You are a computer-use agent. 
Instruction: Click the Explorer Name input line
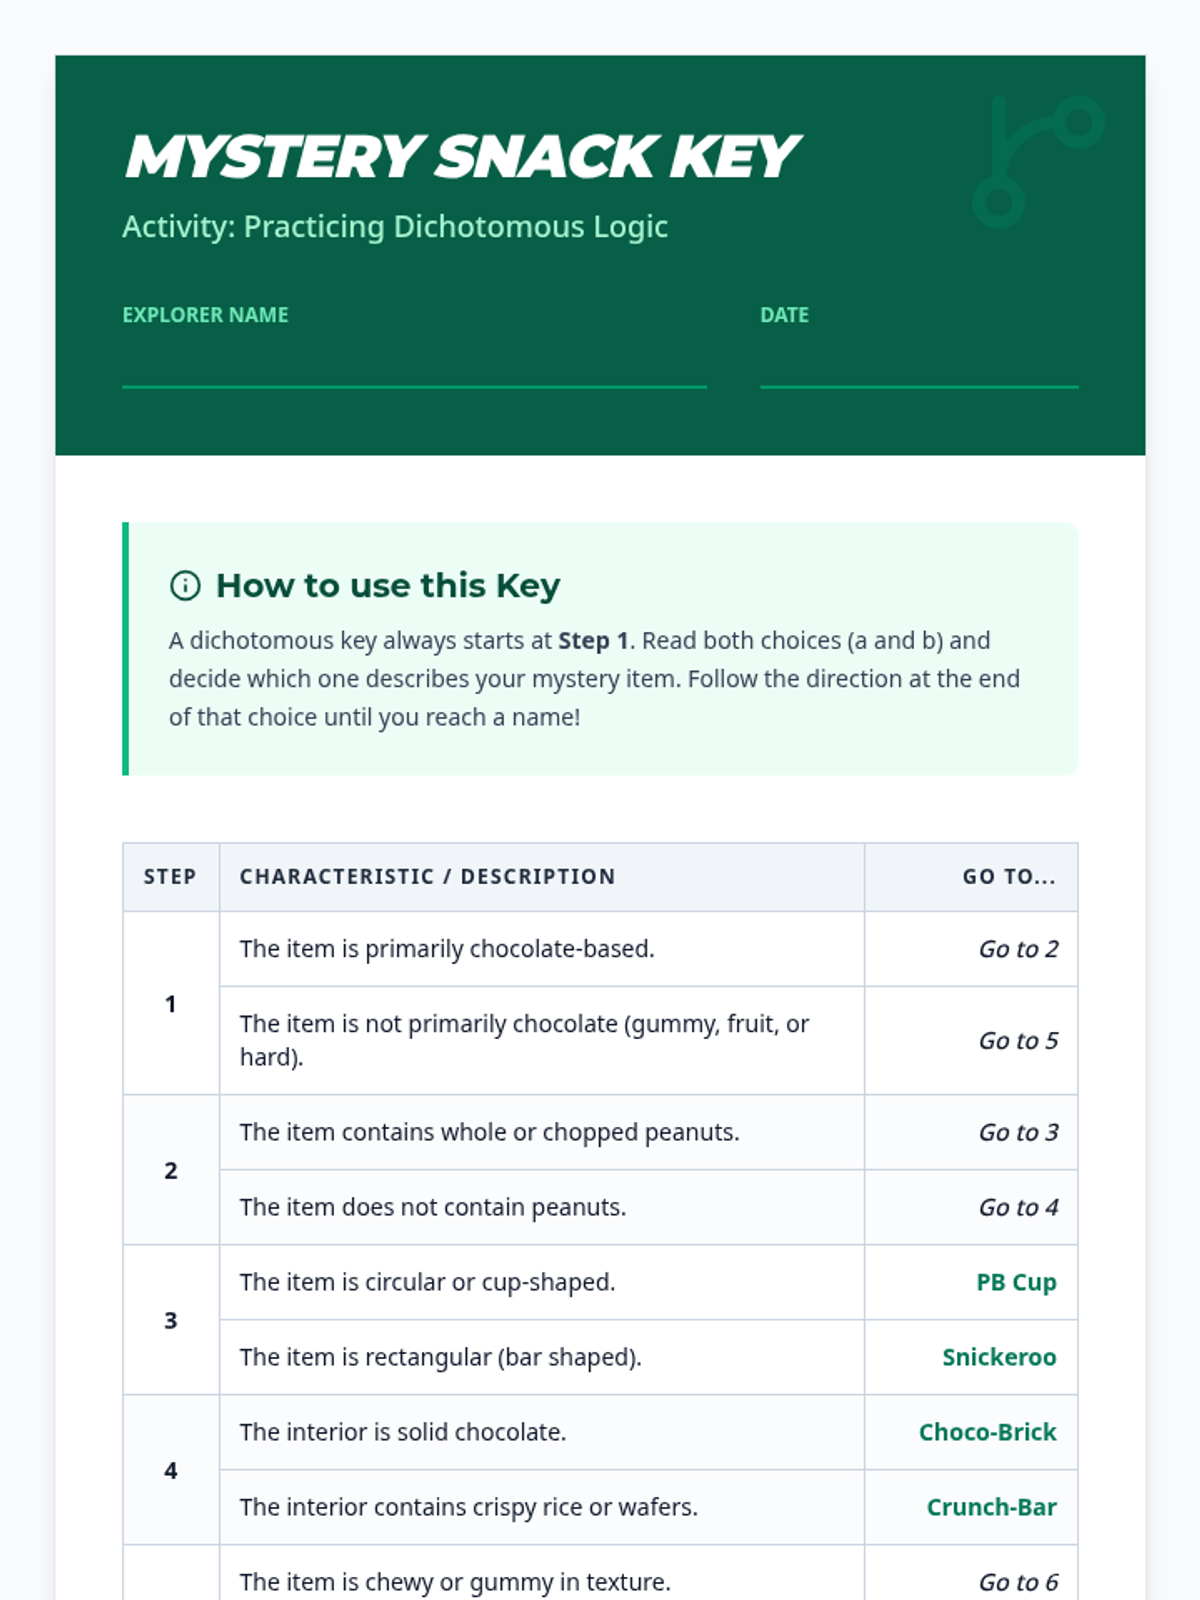414,366
